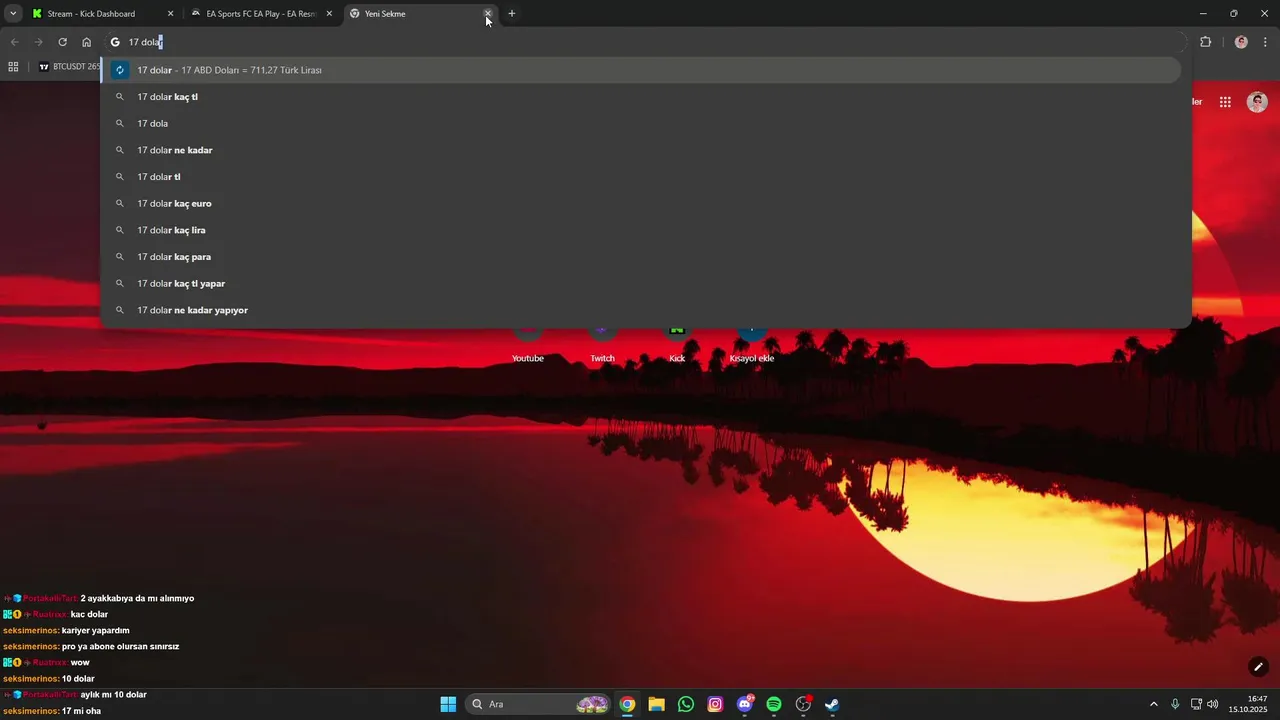Open the Extensions puzzle icon
This screenshot has width=1280, height=720.
[1205, 42]
